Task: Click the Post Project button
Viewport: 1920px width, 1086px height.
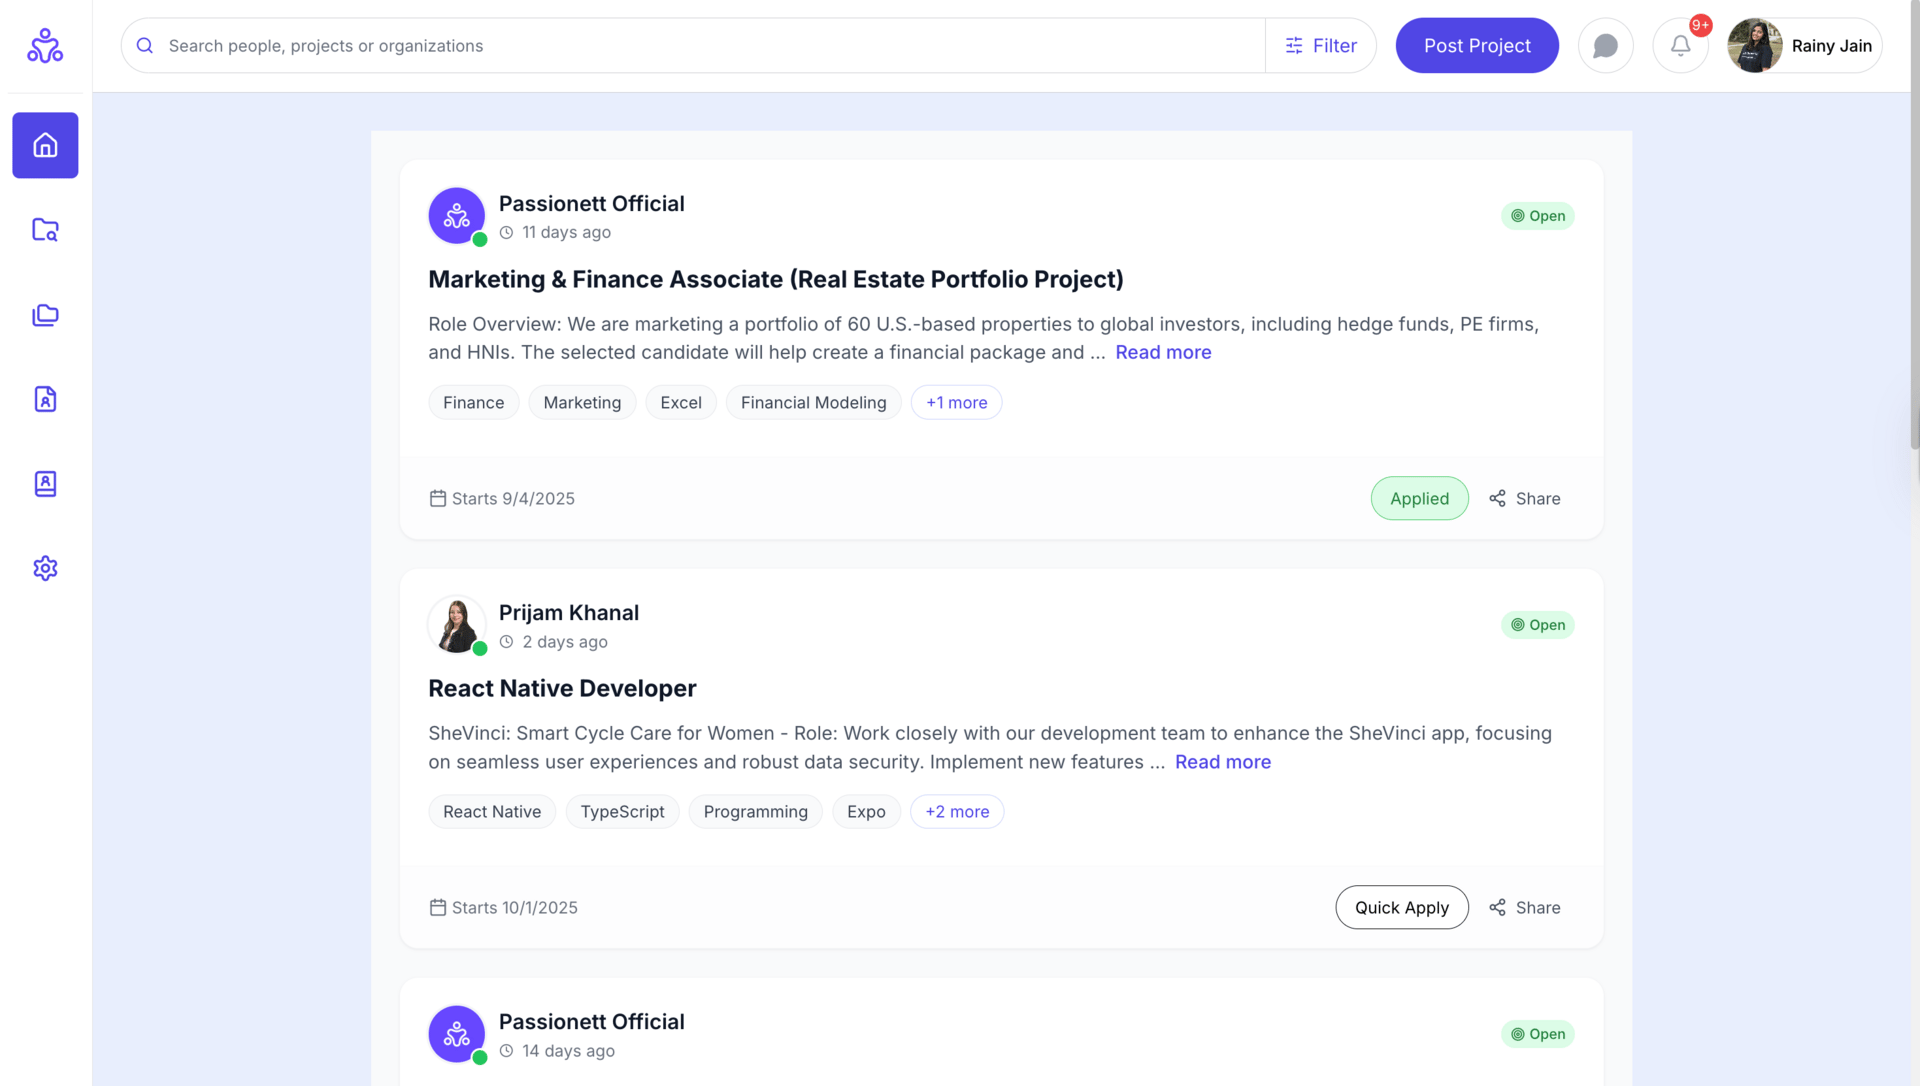Action: pos(1476,46)
